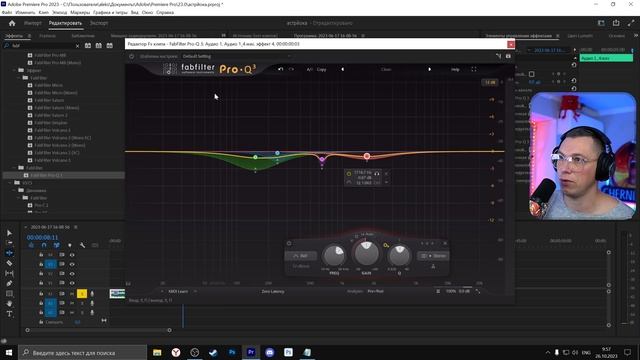
Task: Redo the last Pro-Q 3 change
Action: 291,69
